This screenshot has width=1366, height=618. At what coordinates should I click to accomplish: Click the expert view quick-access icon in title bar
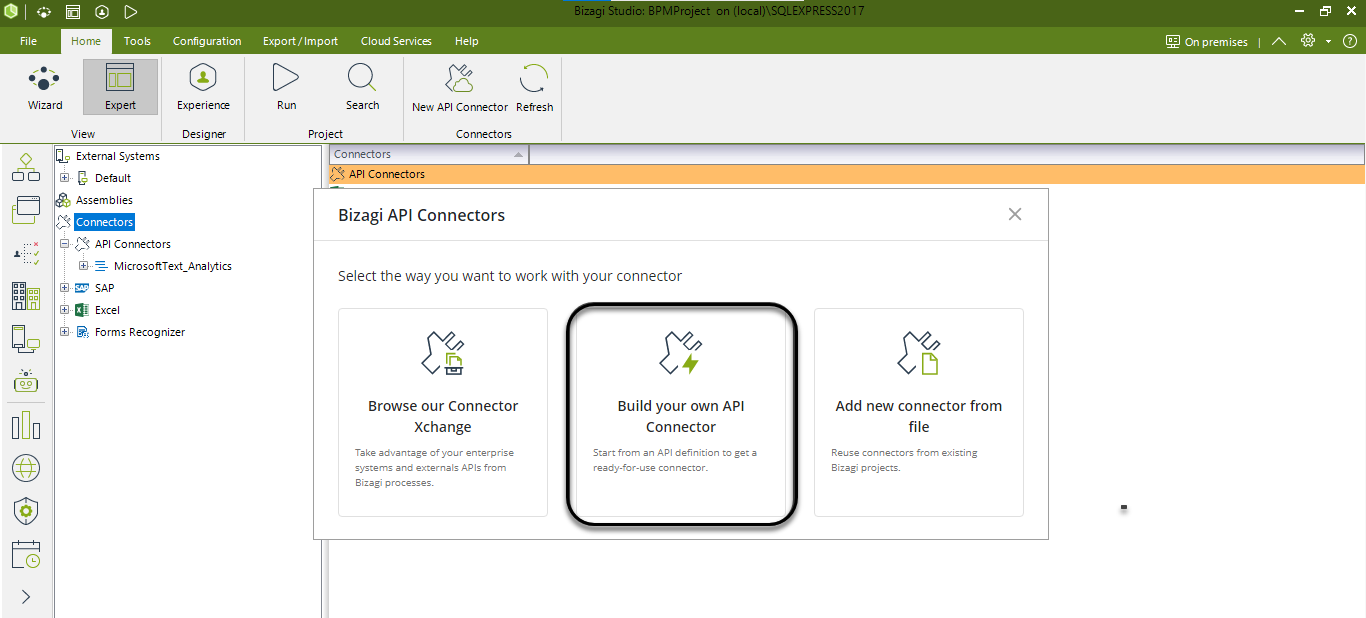[73, 12]
